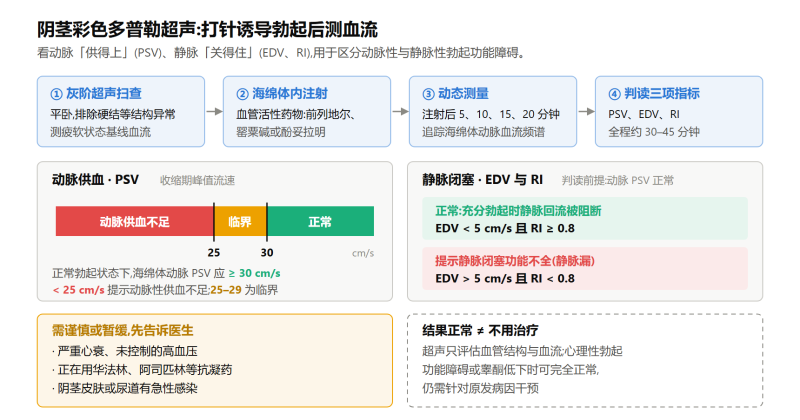Select the line 注射后 5、10、15、20 分钟
800x420 pixels.
point(491,114)
